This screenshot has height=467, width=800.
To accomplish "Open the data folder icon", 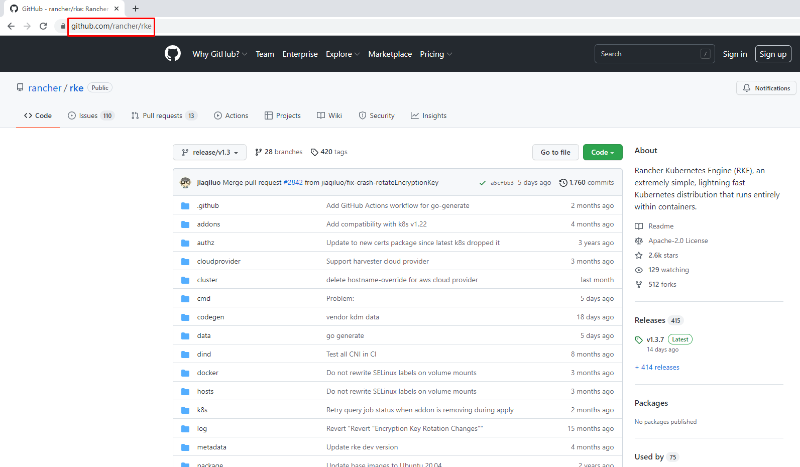I will tap(185, 336).
